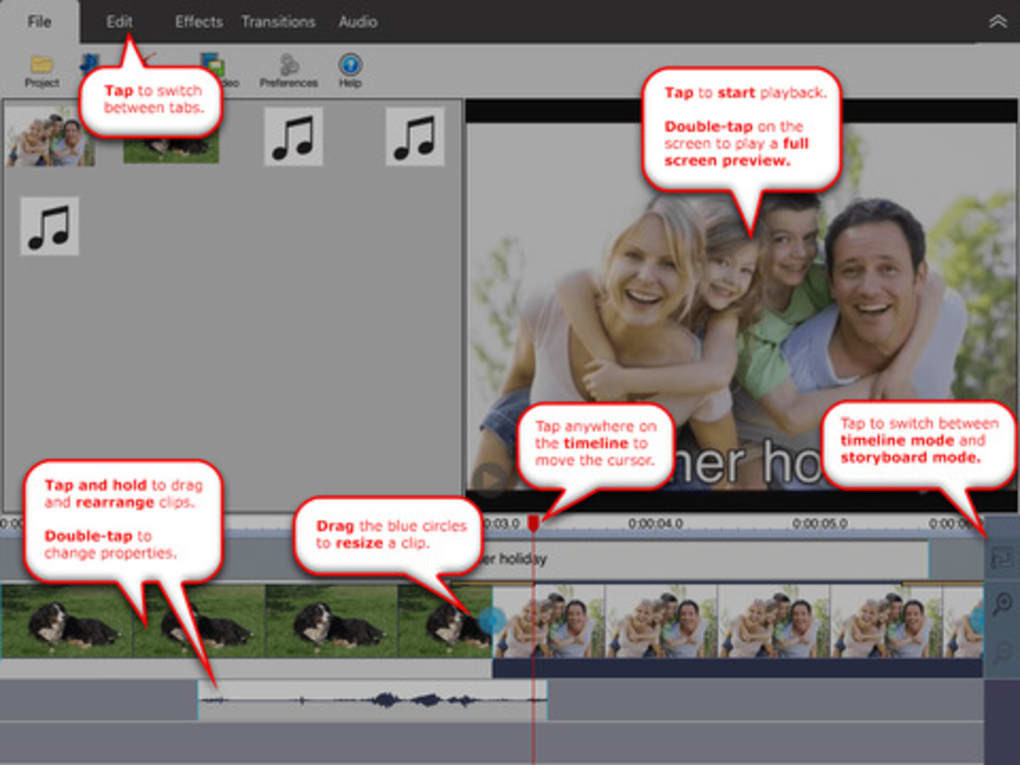
Task: Select the dog video clip on the timeline
Action: [246, 621]
